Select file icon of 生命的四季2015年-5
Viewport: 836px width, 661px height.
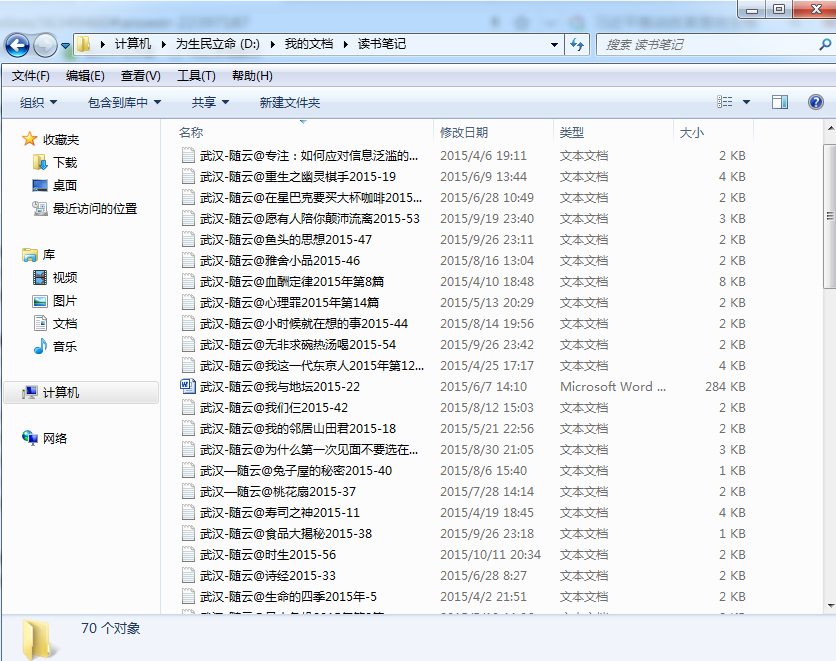pos(188,596)
